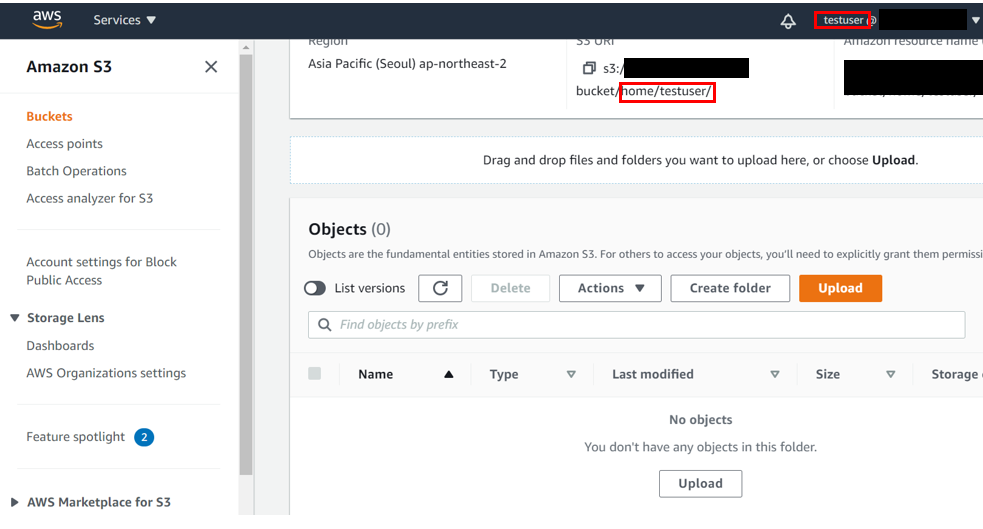Open testuser account menu
This screenshot has width=983, height=529.
point(843,20)
